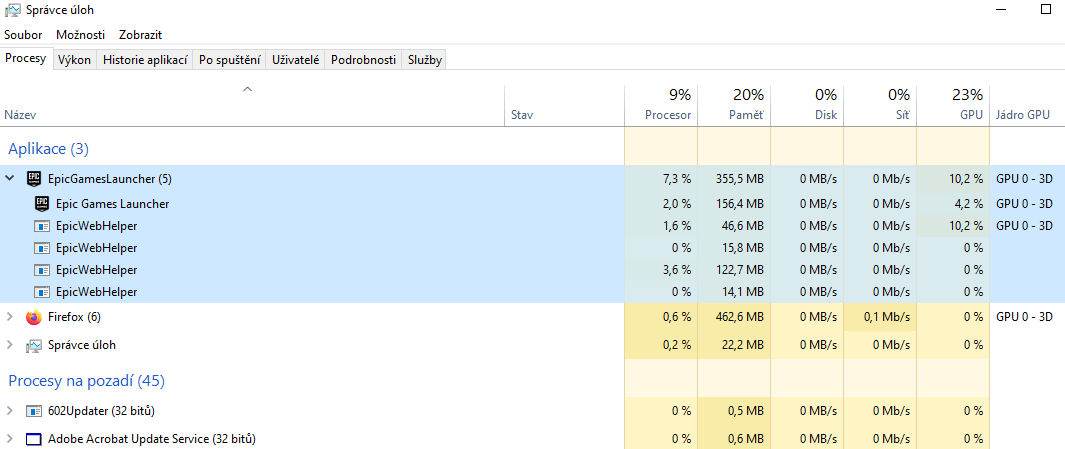Sort processes by Procesor column header
The height and width of the screenshot is (449, 1065).
click(668, 115)
